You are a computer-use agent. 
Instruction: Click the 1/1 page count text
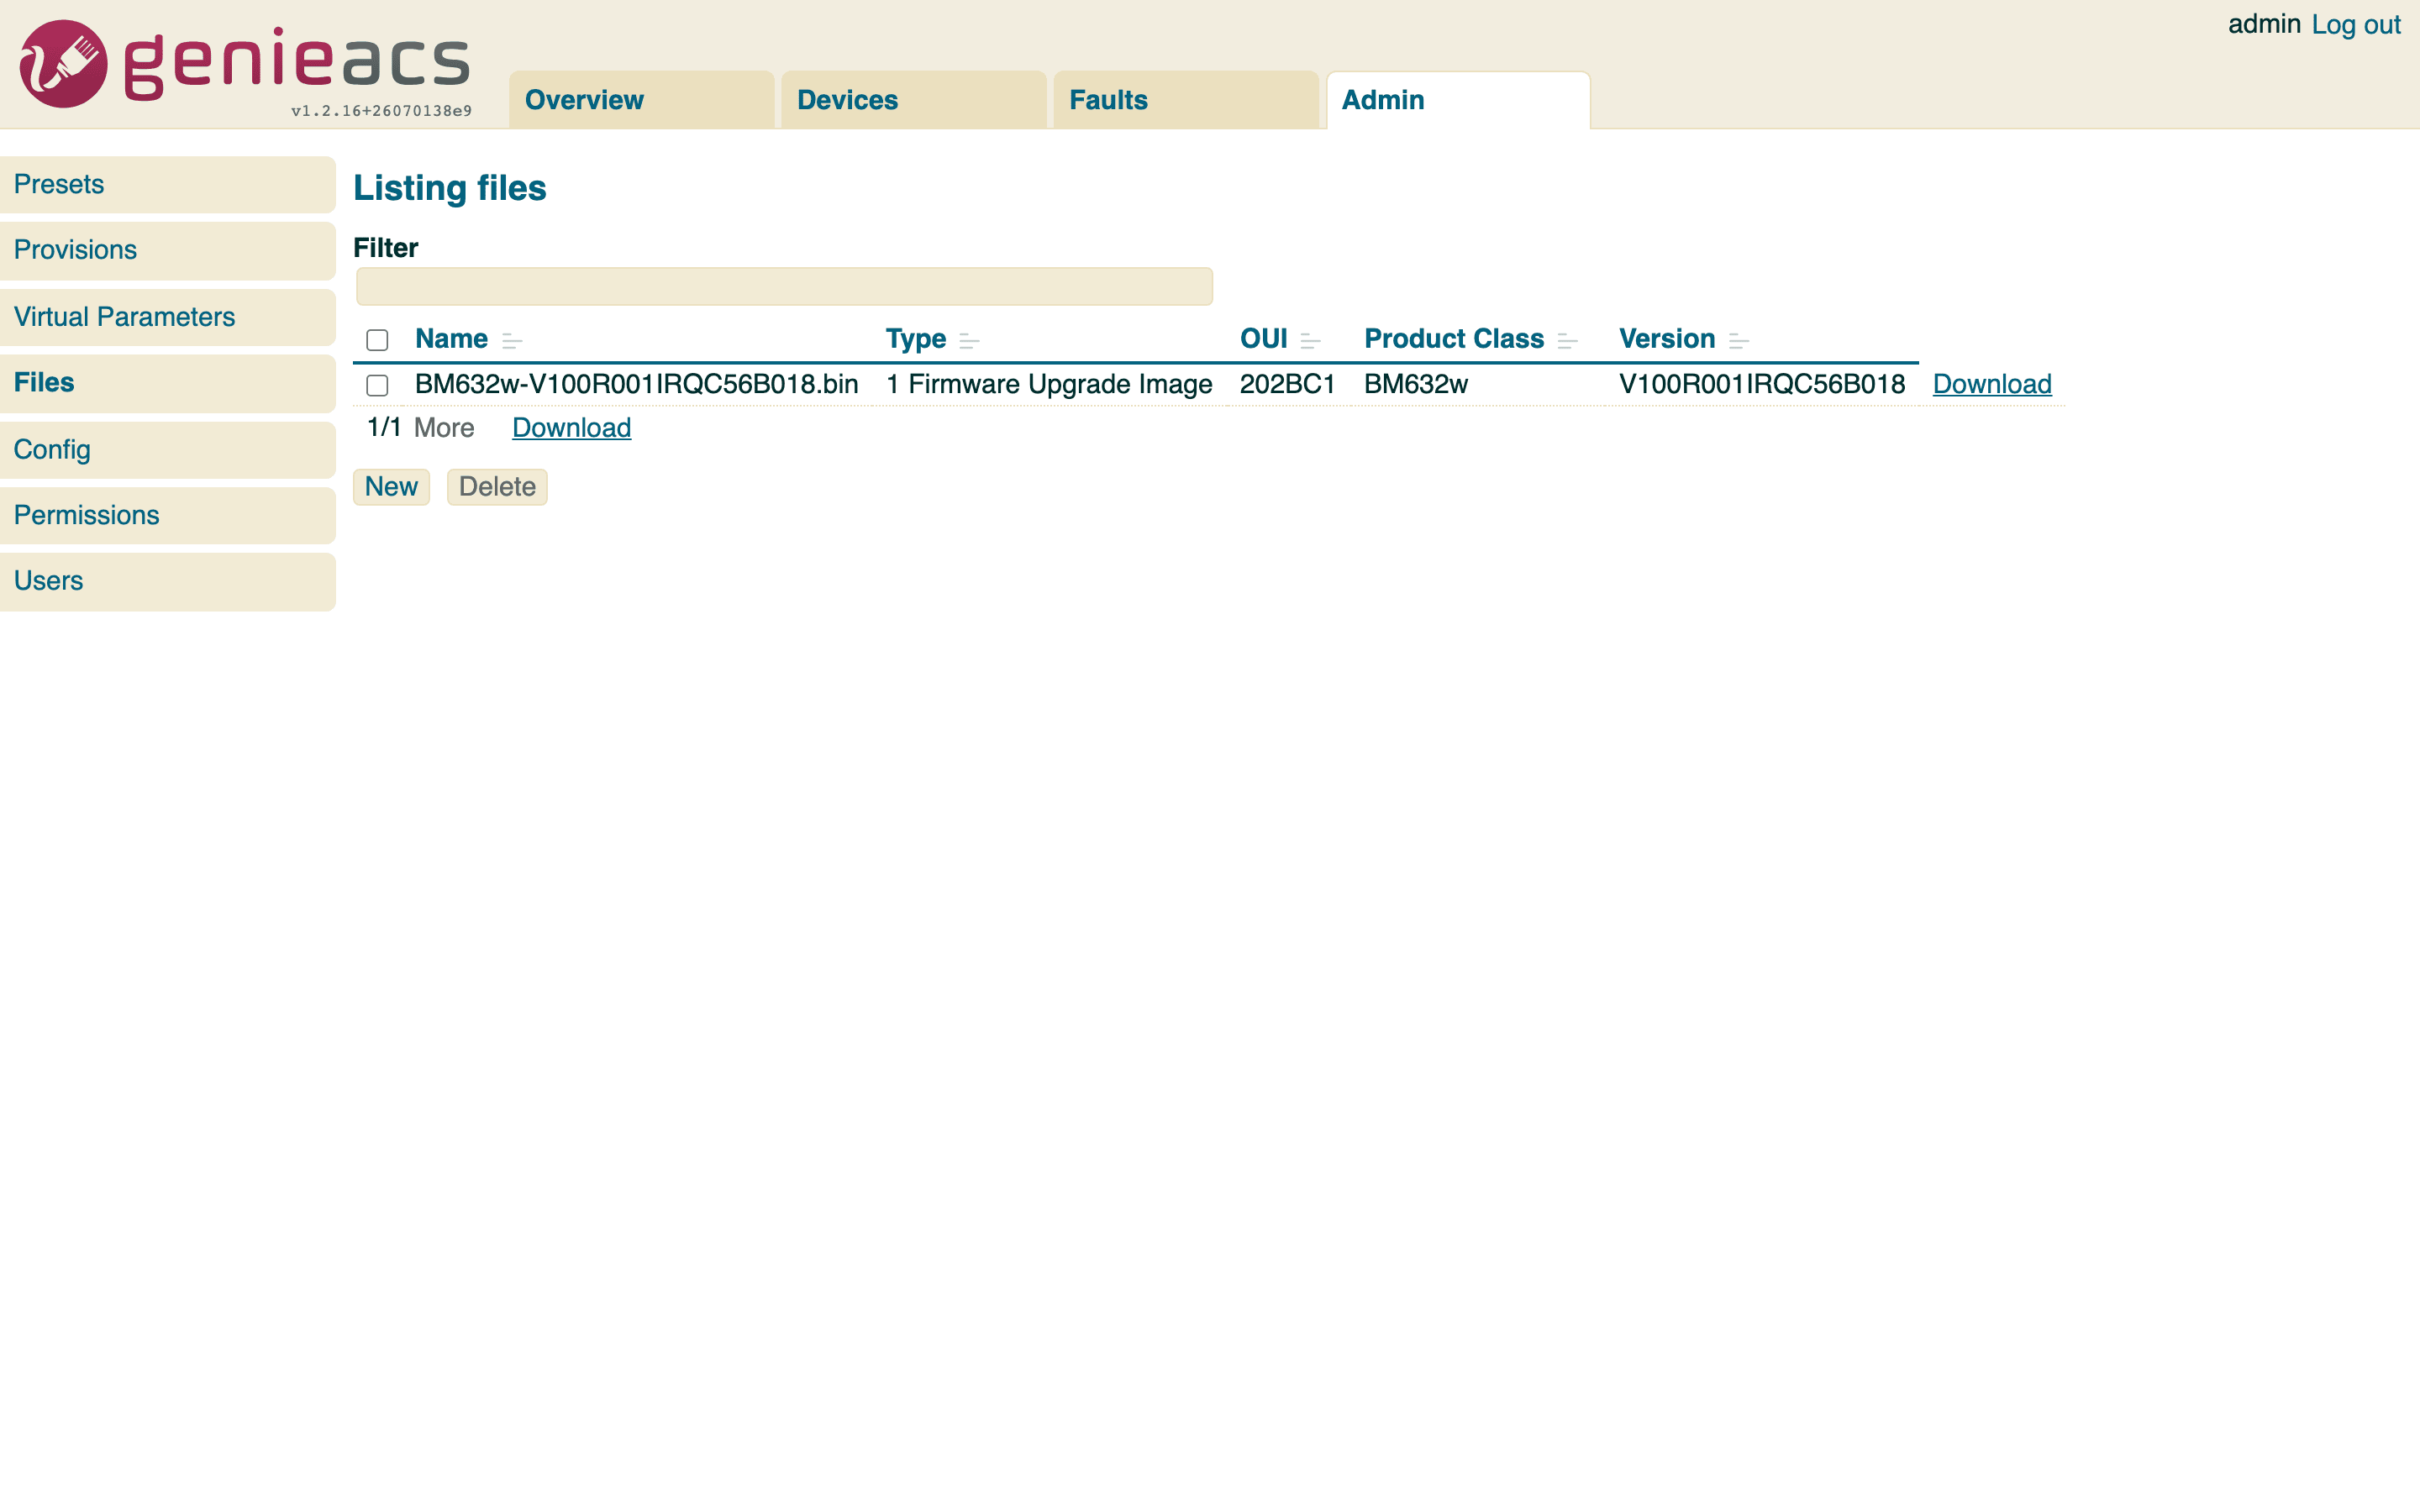pyautogui.click(x=384, y=428)
